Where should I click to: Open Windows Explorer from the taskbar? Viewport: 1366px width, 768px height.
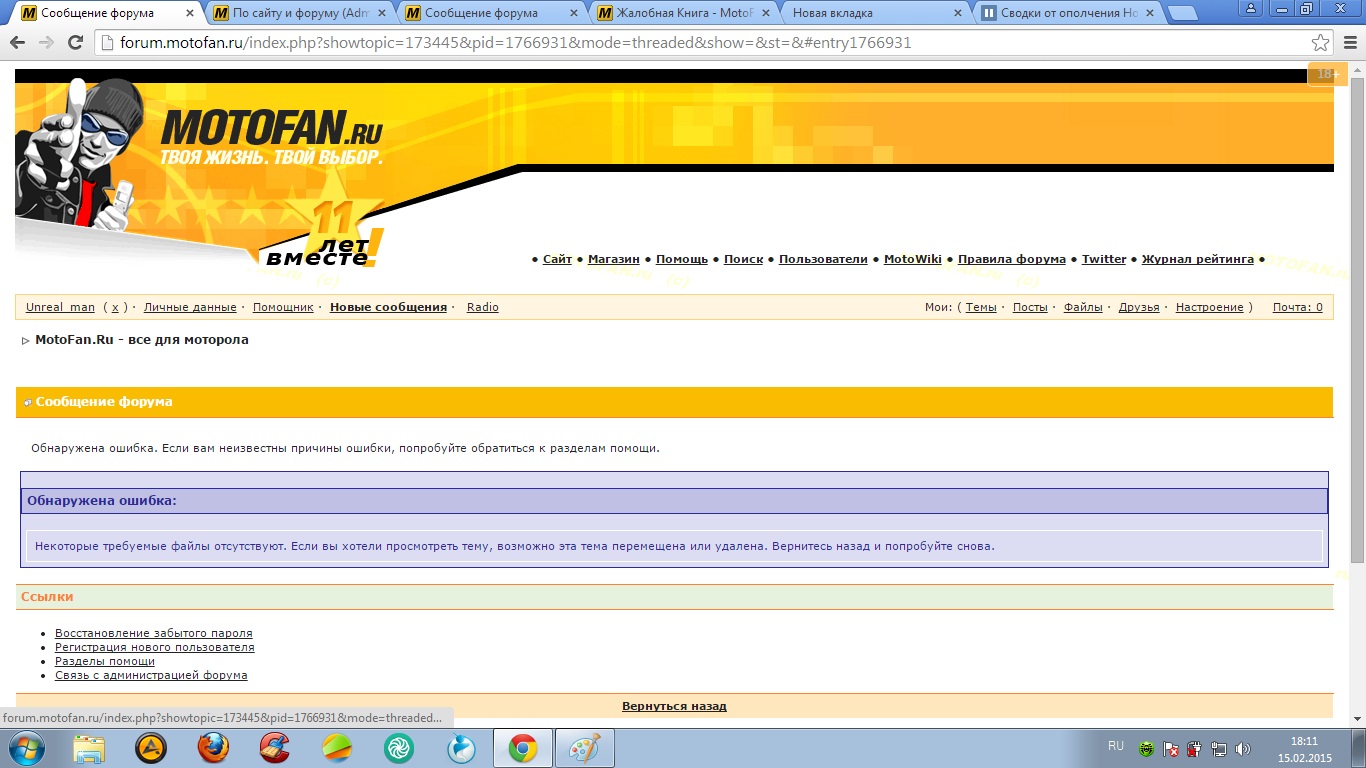(89, 748)
